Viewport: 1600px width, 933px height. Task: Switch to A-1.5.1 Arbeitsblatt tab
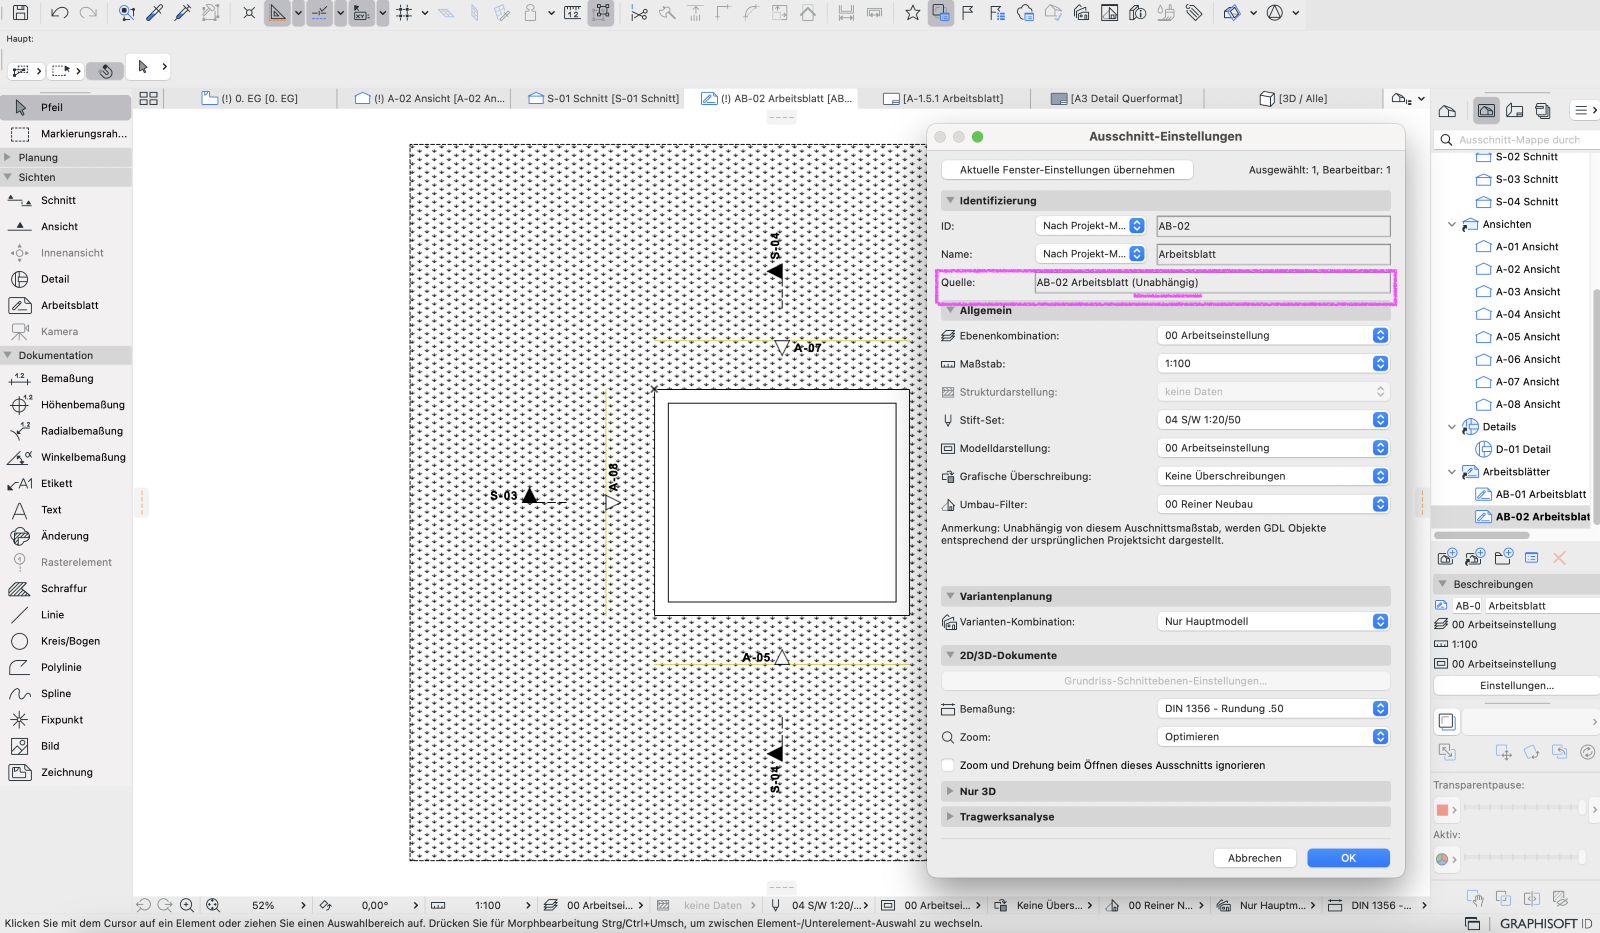pos(943,98)
